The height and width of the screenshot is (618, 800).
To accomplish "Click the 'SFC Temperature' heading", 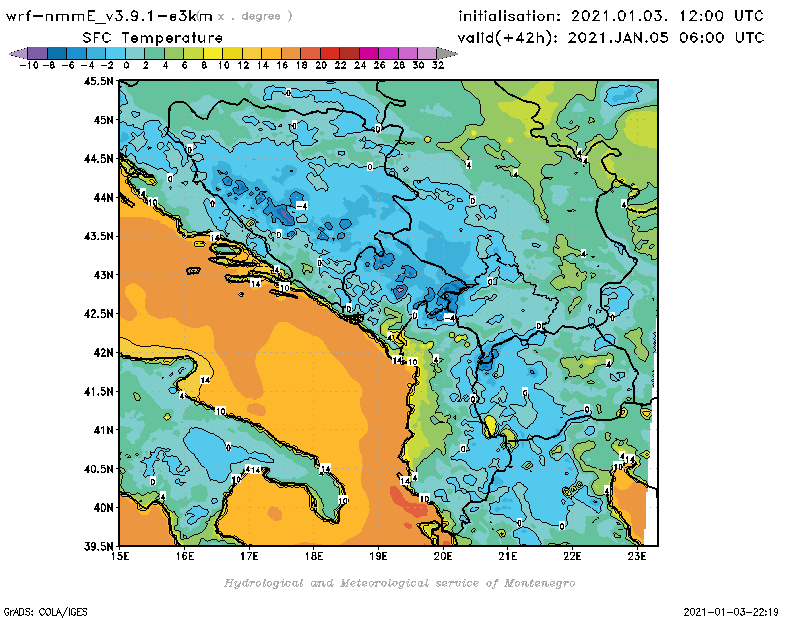I will tap(153, 38).
